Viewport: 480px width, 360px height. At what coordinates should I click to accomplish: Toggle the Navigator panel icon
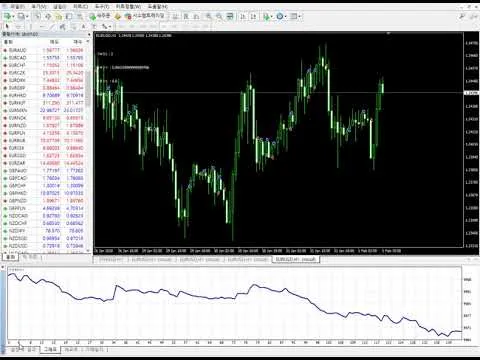59,16
